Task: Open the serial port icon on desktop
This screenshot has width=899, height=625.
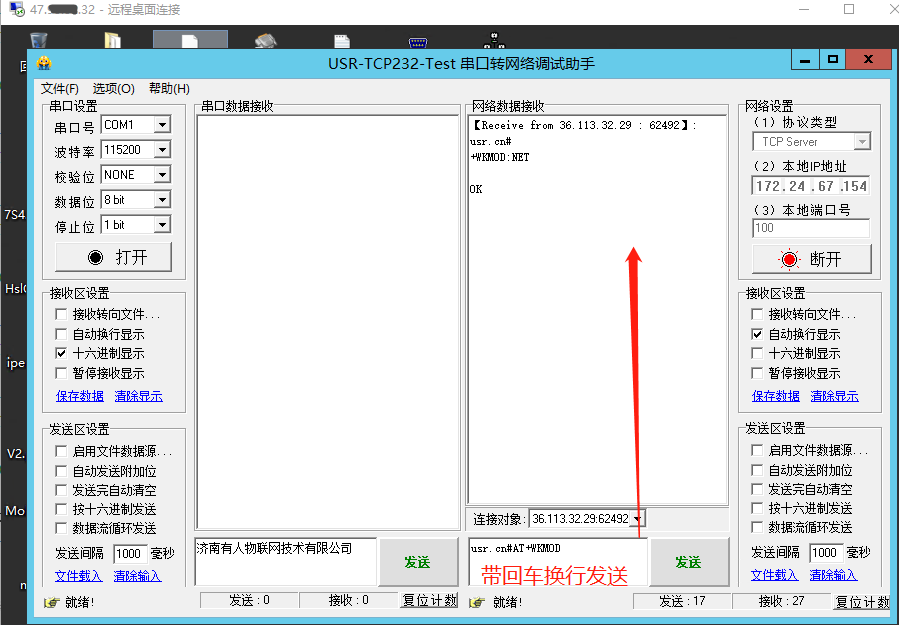Action: (x=417, y=42)
